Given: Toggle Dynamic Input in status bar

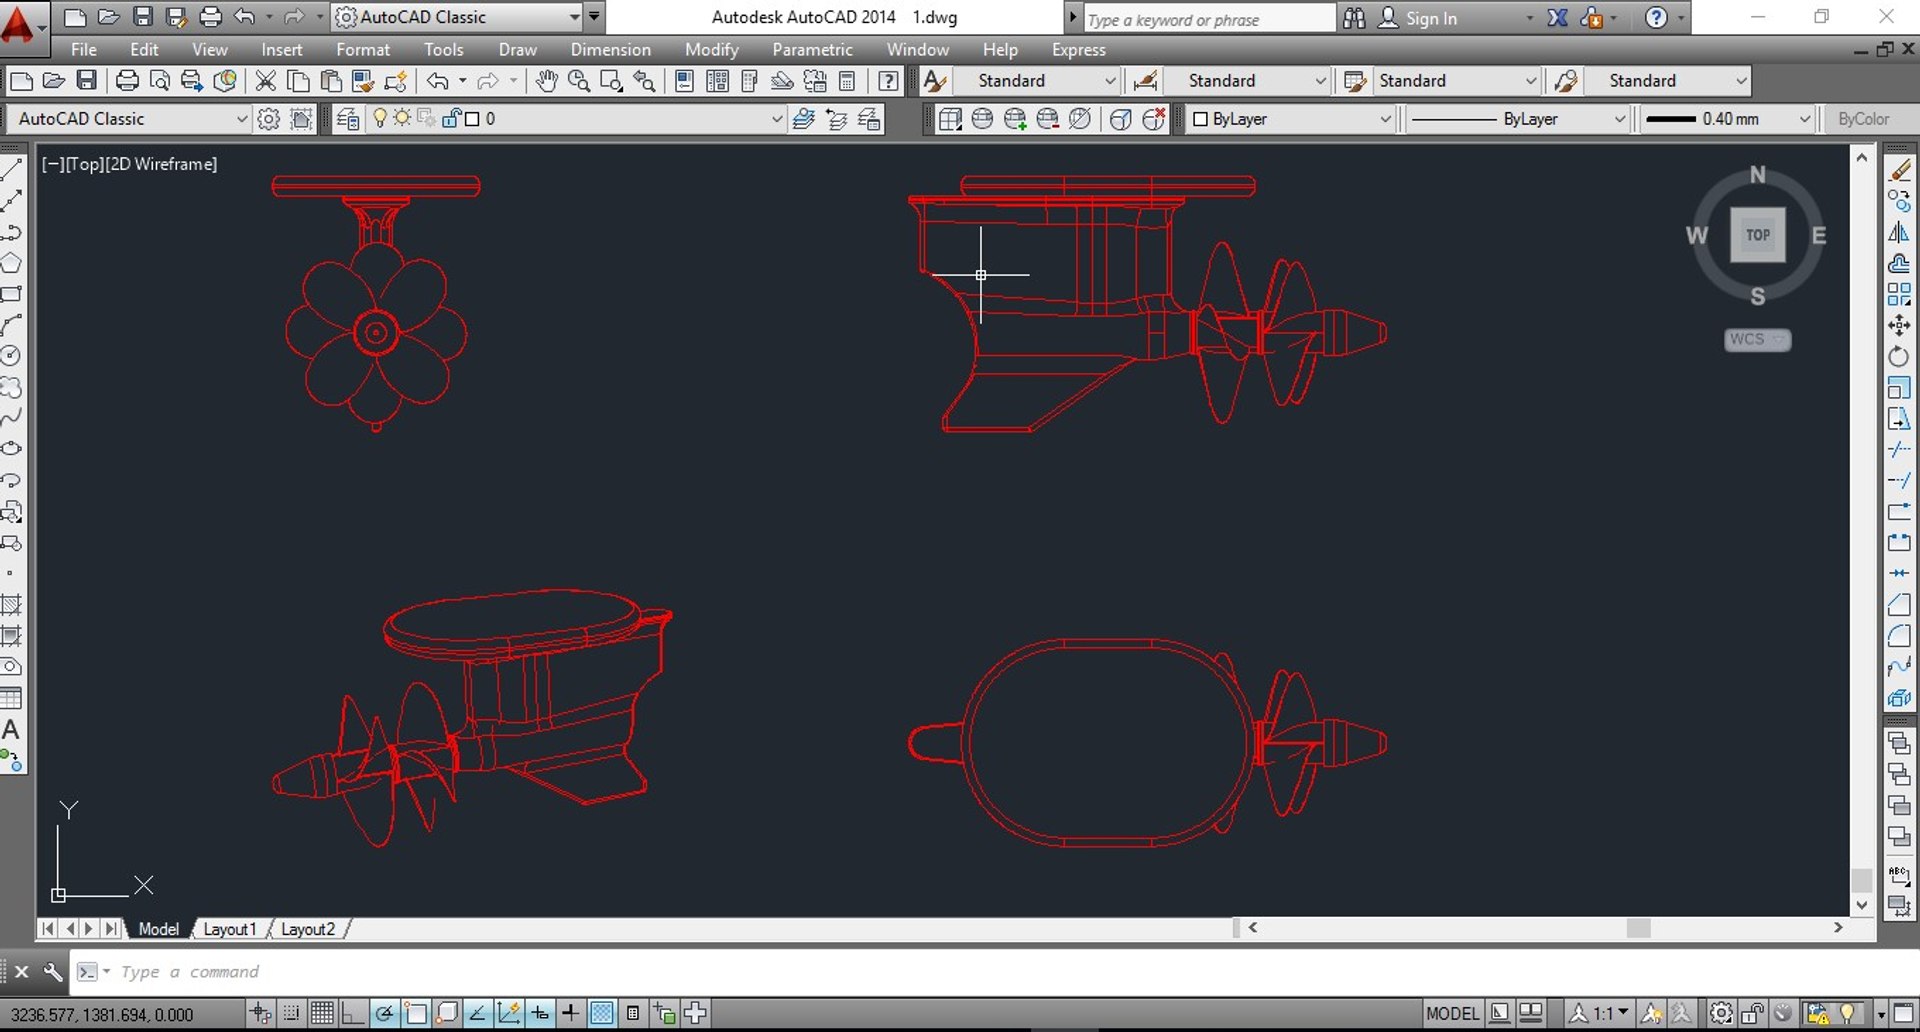Looking at the screenshot, I should (x=540, y=1014).
